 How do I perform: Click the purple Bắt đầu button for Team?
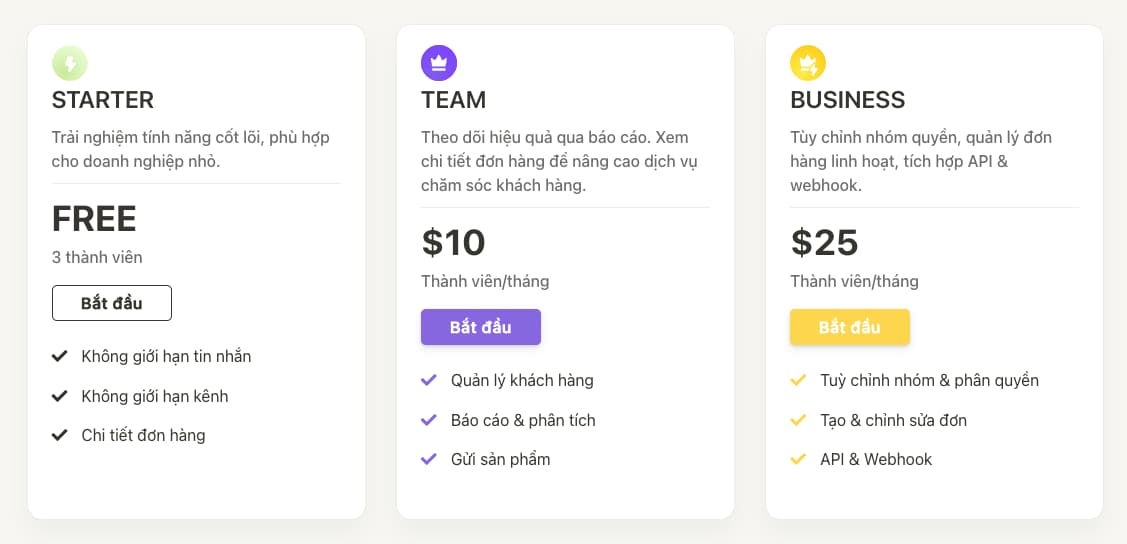click(481, 327)
